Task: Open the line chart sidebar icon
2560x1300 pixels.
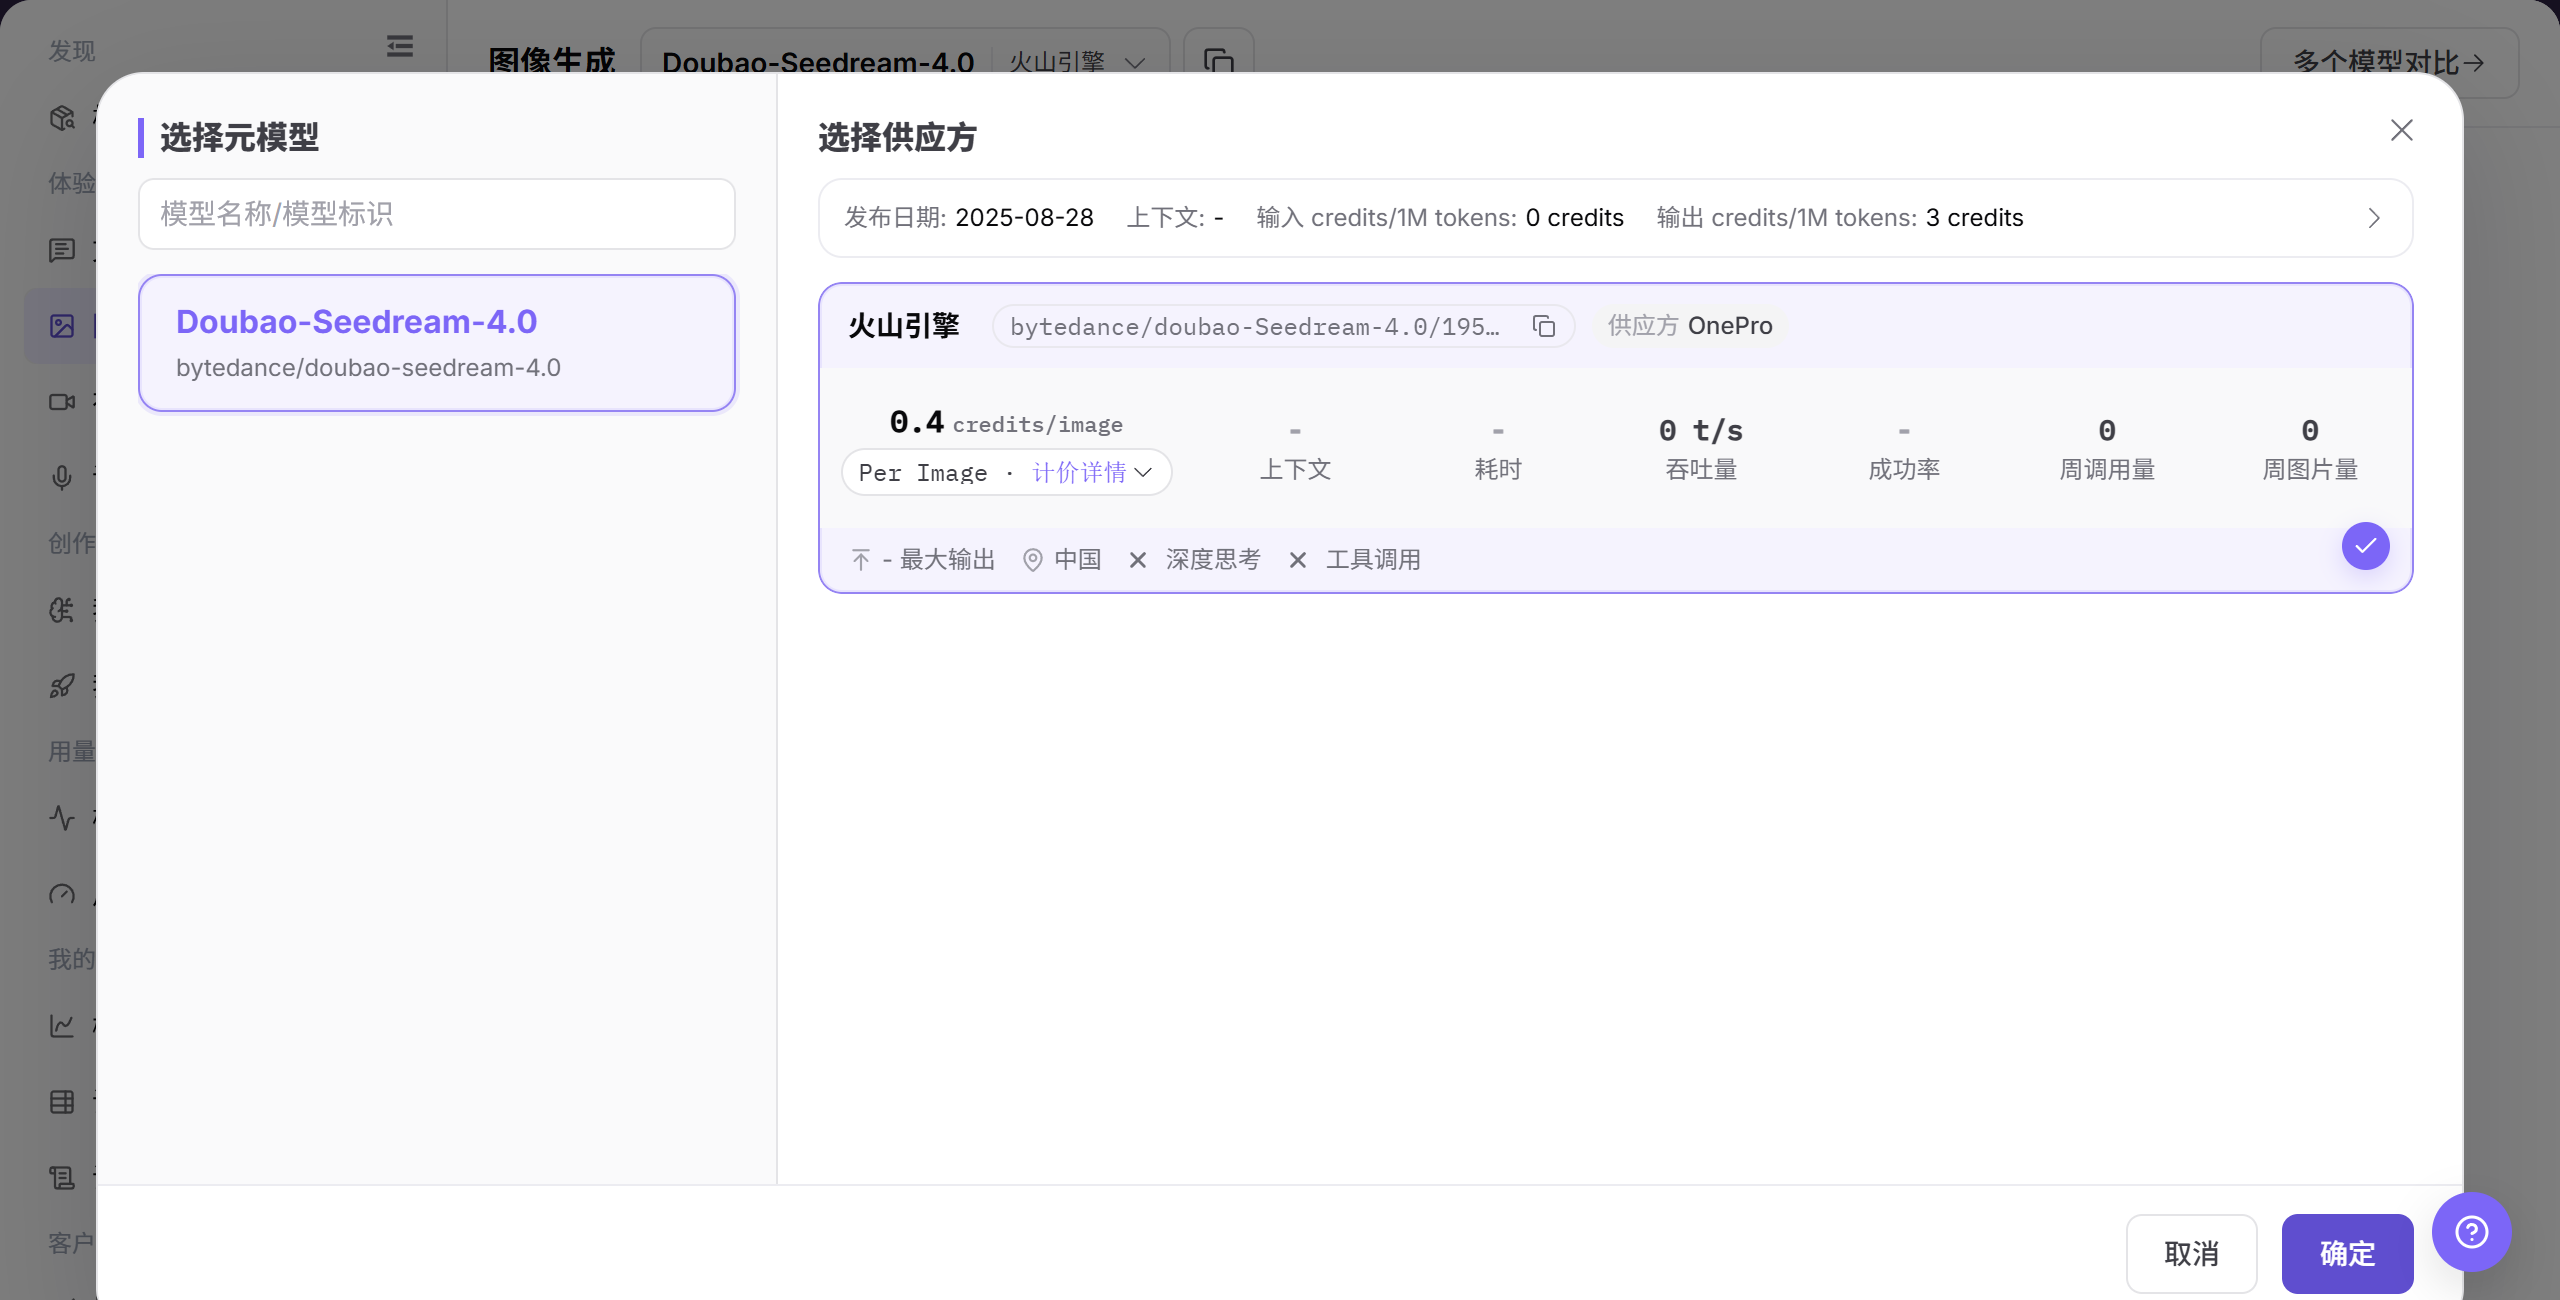Action: [x=62, y=1025]
